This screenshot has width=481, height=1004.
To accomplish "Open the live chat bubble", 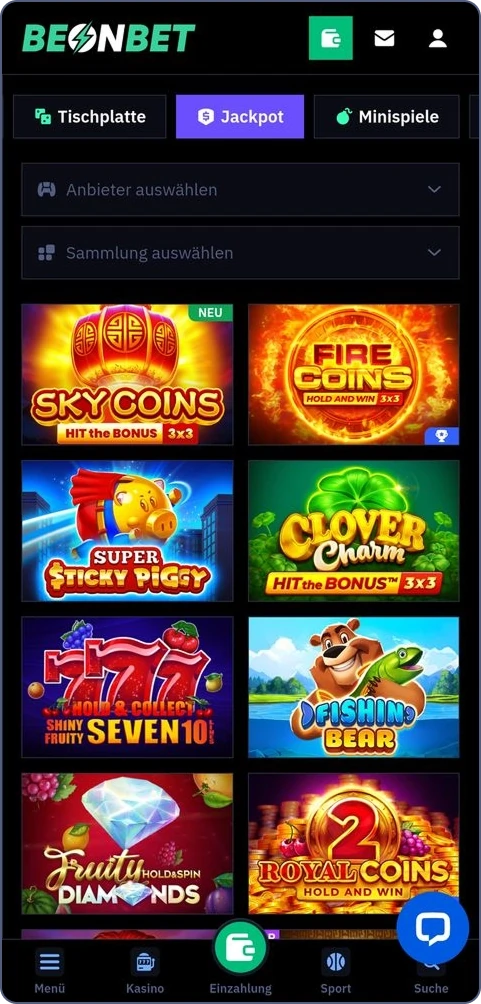I will tap(433, 927).
